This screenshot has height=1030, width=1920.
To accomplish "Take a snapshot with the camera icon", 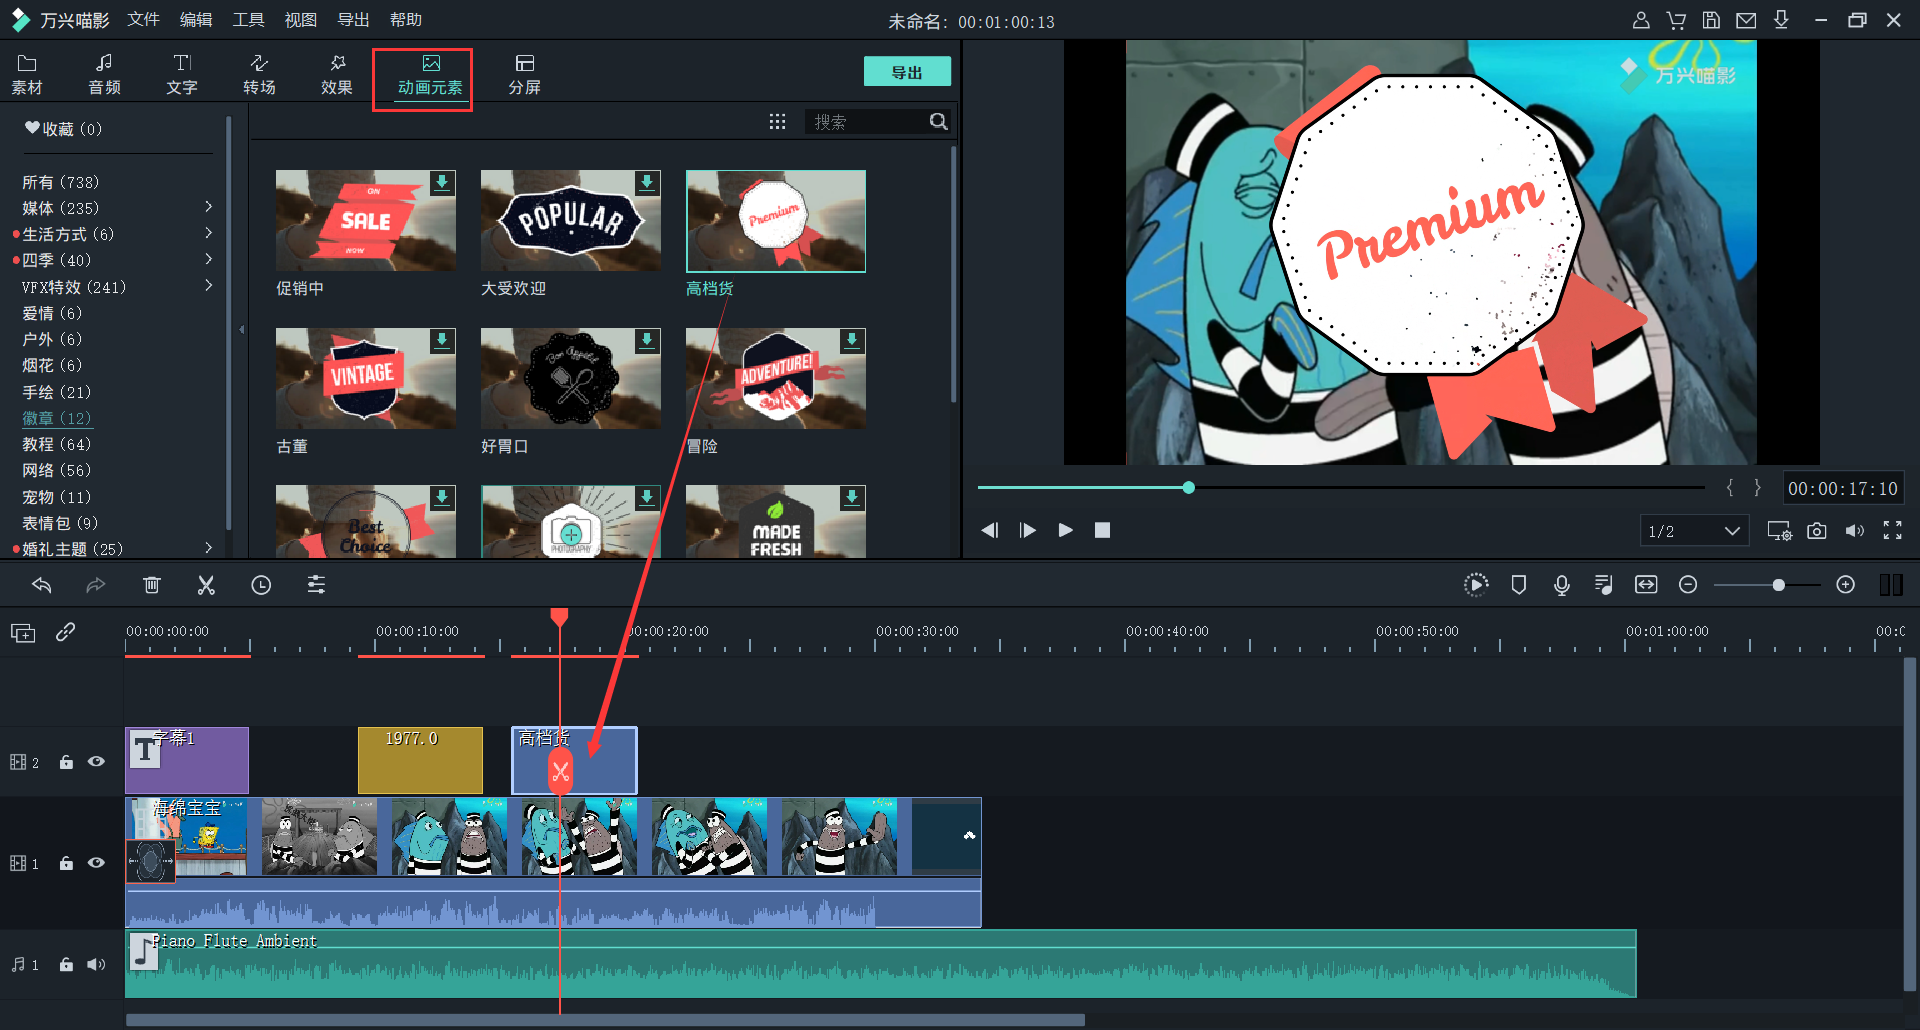I will point(1817,531).
